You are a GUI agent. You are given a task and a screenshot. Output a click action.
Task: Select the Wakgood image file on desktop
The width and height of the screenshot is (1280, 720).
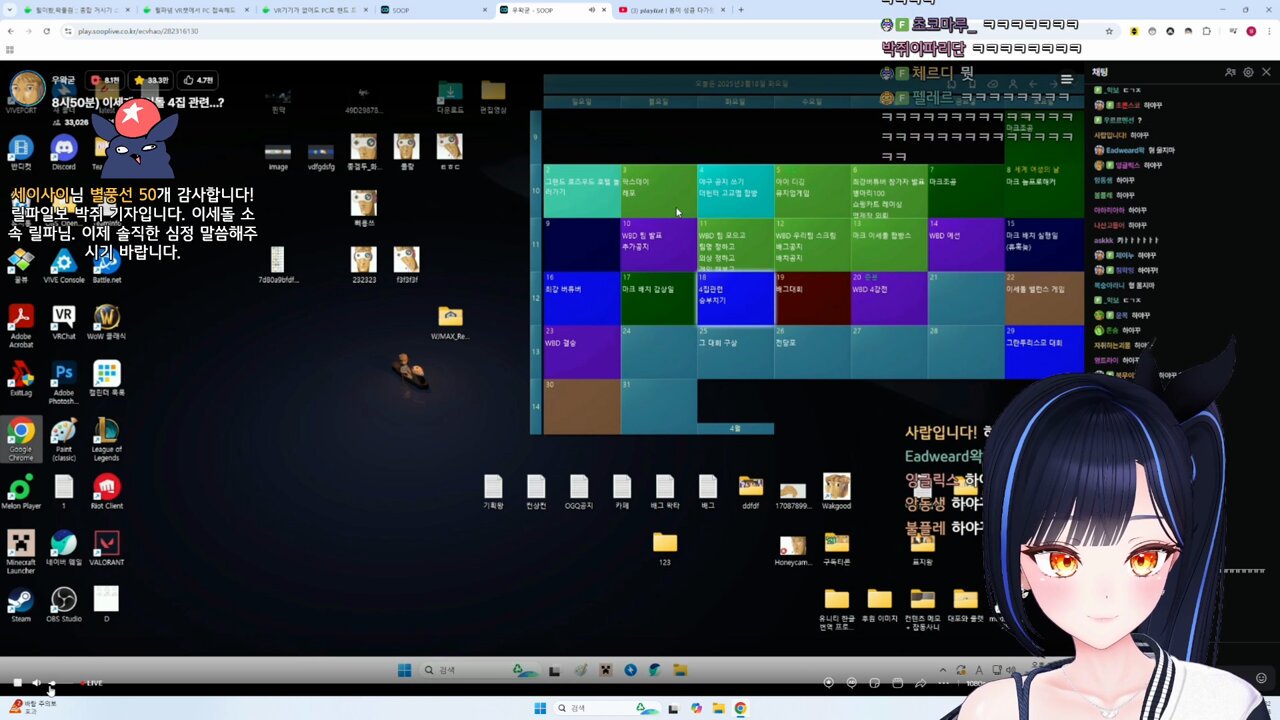836,491
